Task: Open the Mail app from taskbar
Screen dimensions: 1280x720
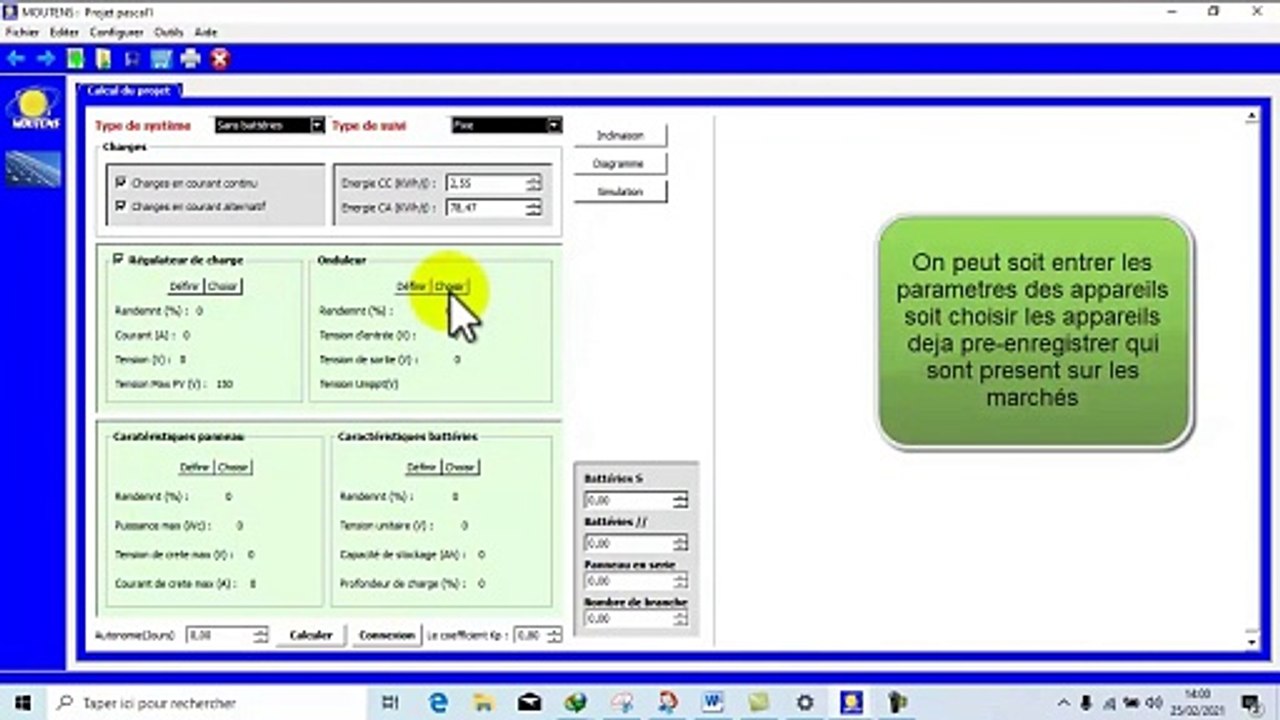Action: point(530,702)
